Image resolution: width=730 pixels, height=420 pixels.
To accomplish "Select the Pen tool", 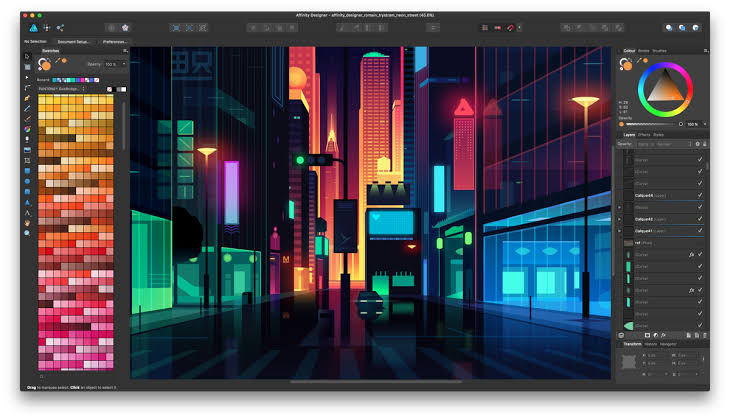I will click(x=27, y=98).
